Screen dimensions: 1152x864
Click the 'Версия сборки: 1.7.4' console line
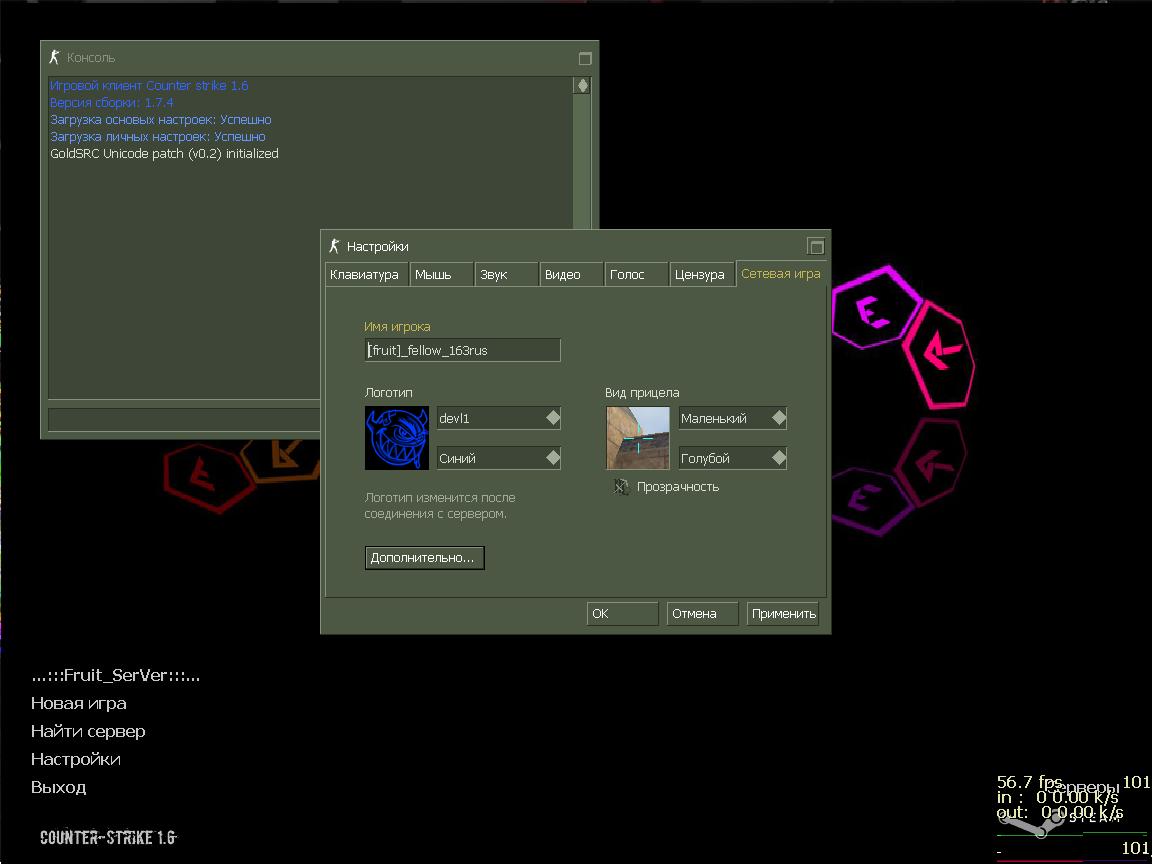click(112, 102)
